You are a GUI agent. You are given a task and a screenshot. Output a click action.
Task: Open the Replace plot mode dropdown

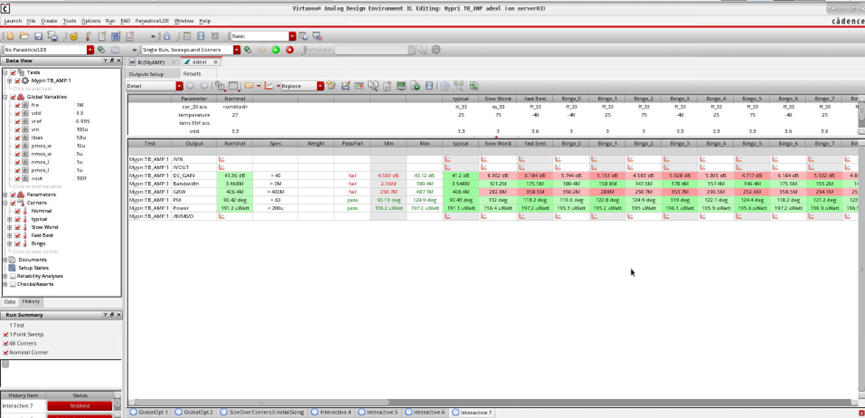(321, 86)
